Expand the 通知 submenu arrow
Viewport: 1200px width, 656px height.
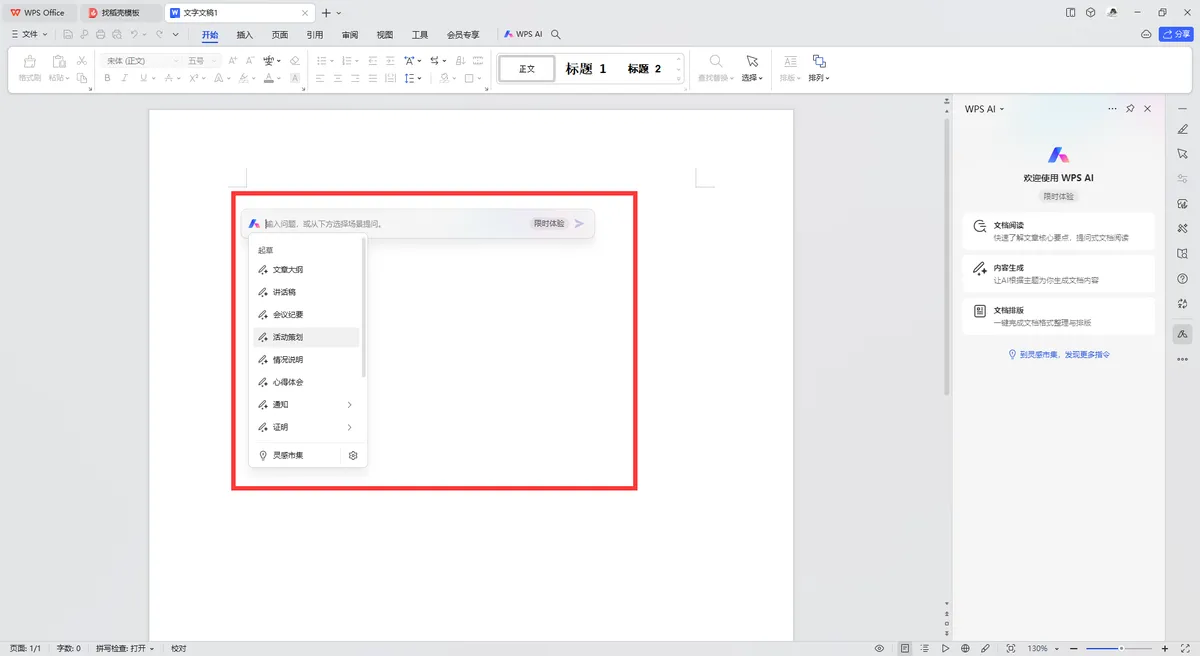click(349, 405)
